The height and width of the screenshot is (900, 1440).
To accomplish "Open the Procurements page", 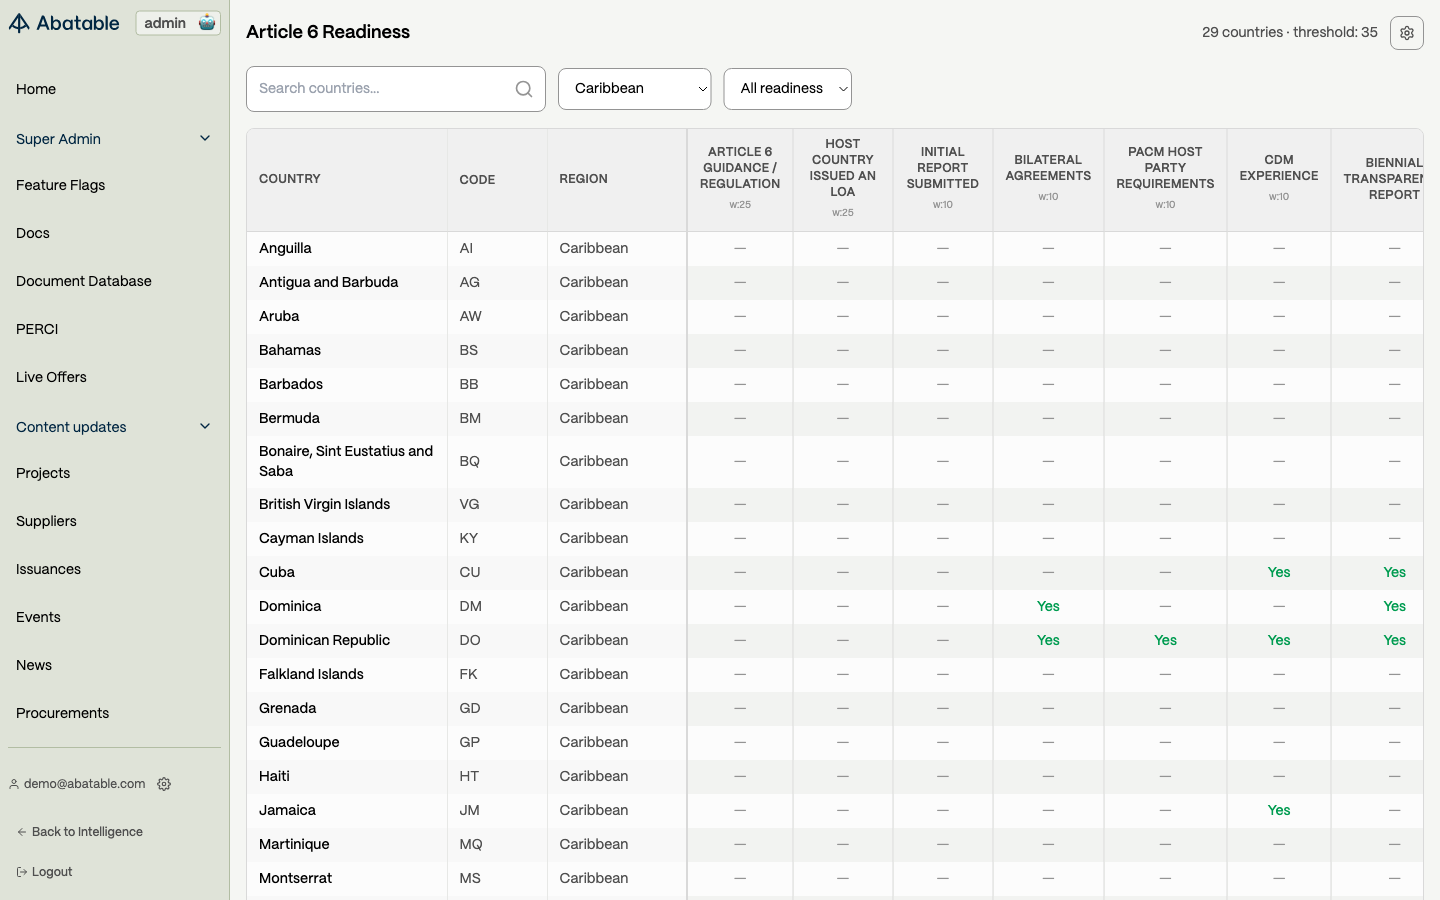I will tap(62, 713).
